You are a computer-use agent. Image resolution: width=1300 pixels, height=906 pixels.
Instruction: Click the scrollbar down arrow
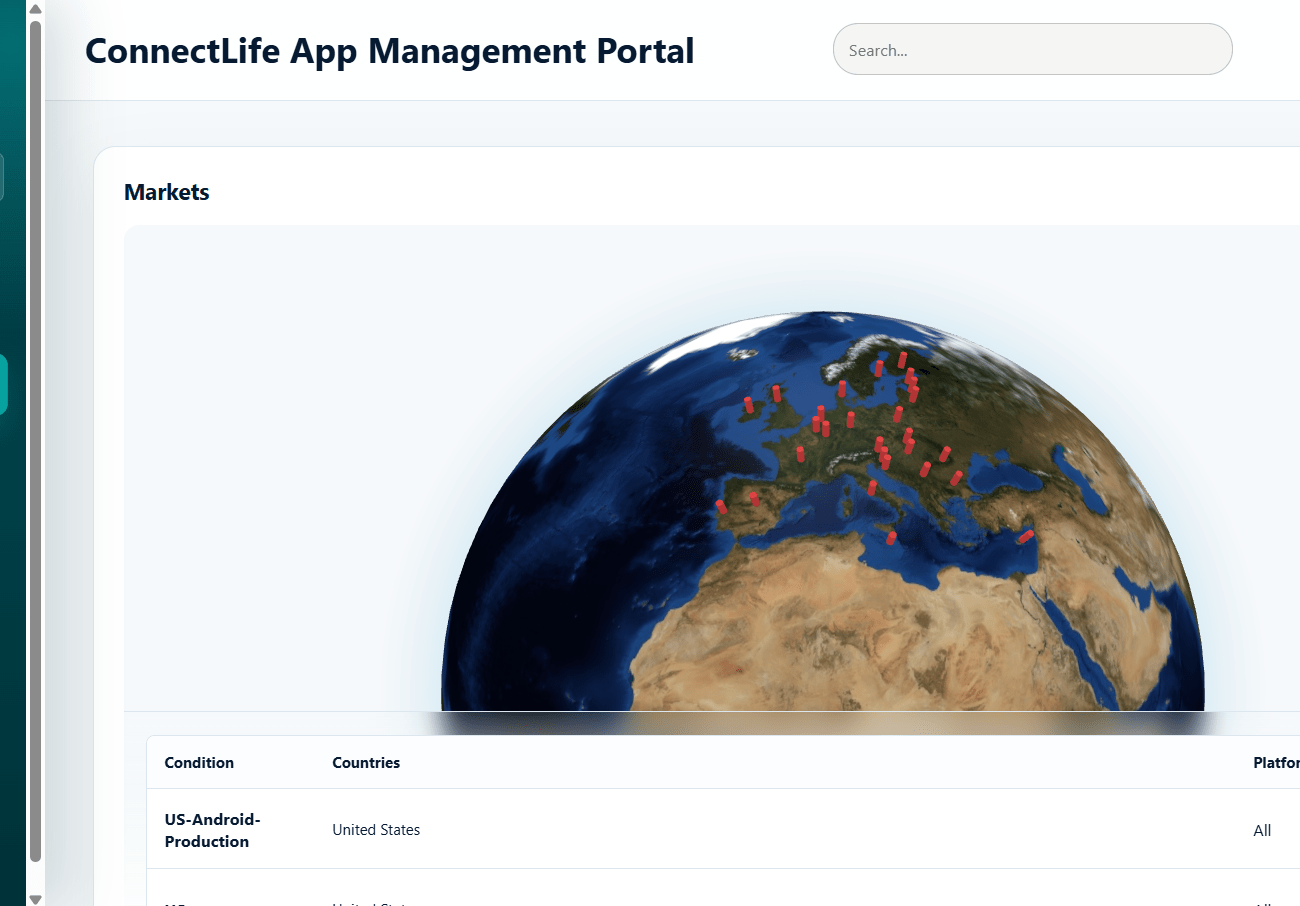tap(35, 898)
